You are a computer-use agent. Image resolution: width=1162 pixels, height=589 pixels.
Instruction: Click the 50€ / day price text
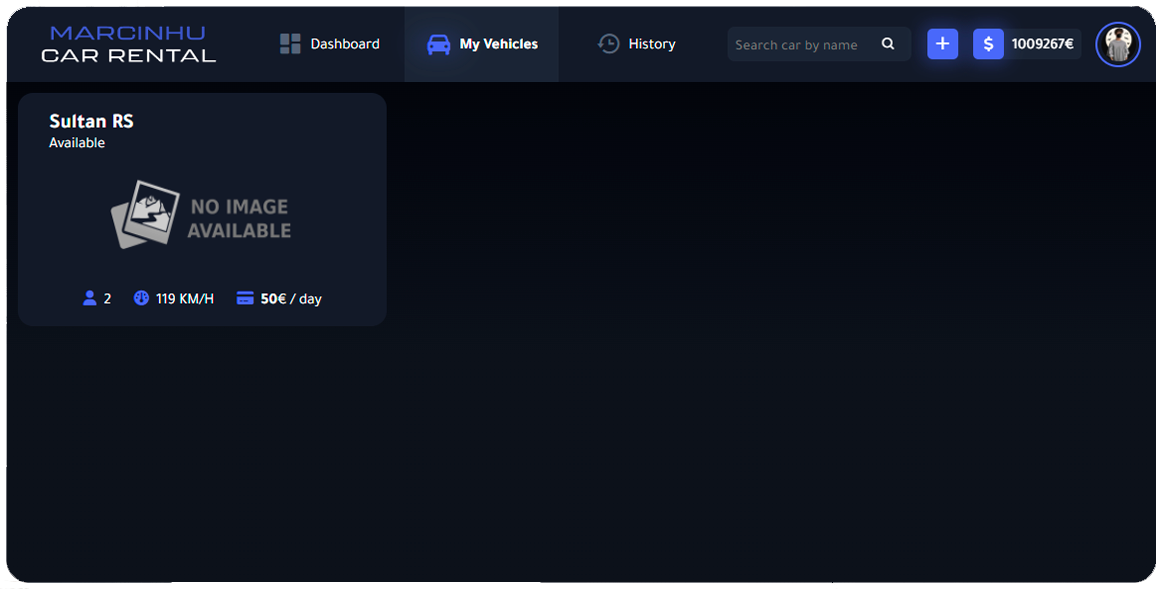(x=290, y=299)
